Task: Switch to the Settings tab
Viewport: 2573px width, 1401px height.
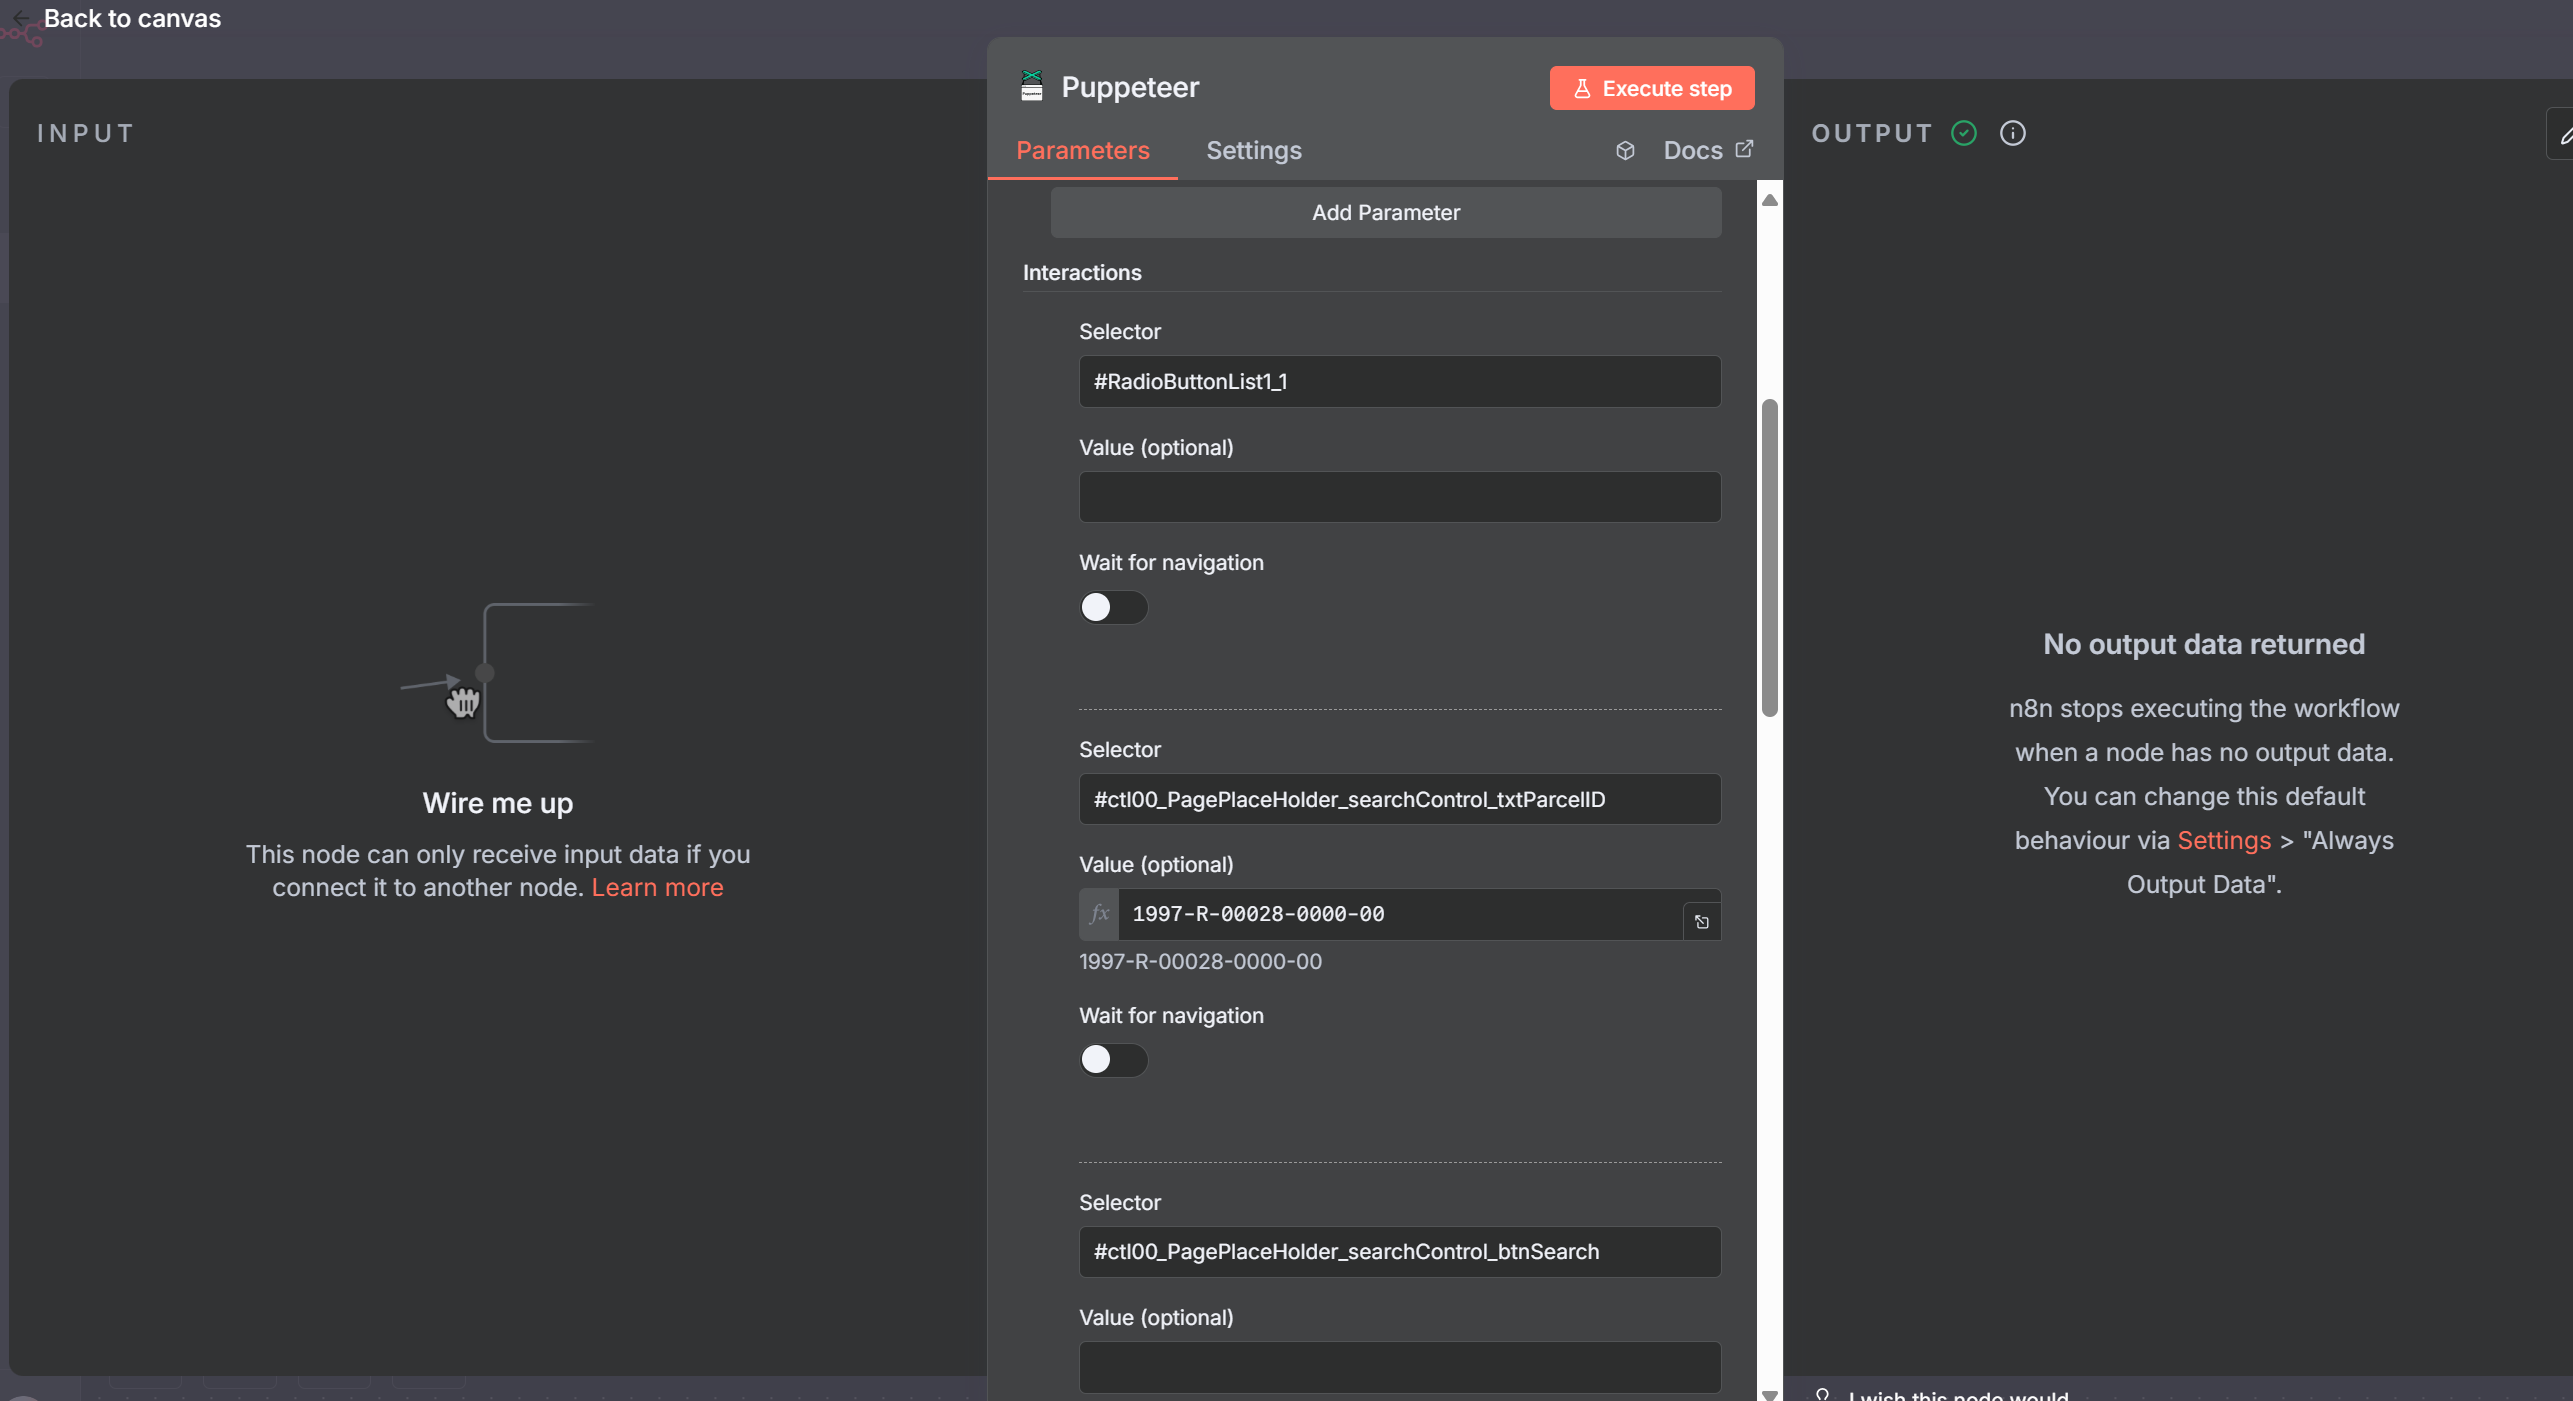Action: 1253,150
